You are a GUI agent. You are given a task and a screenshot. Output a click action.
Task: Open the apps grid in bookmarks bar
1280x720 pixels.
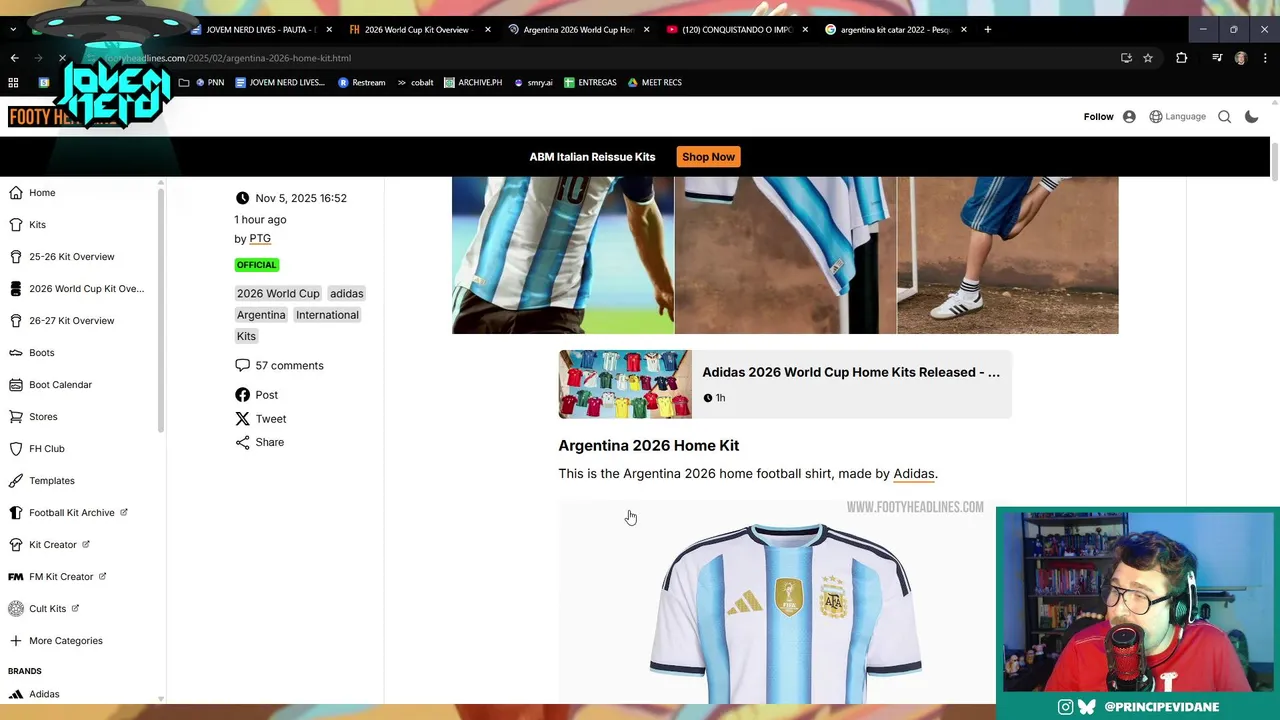pyautogui.click(x=13, y=83)
